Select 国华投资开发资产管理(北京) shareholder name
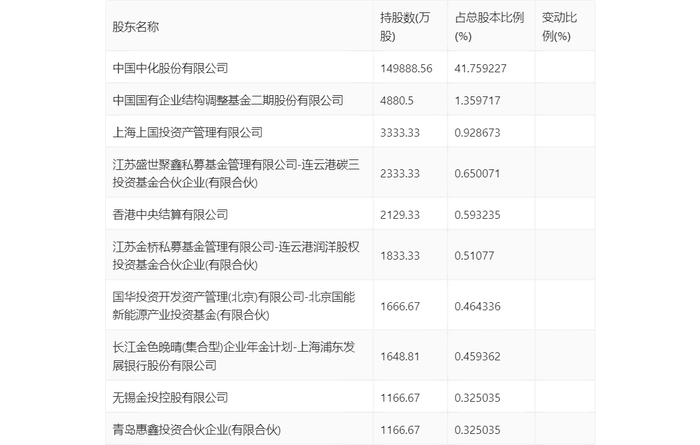 point(234,306)
